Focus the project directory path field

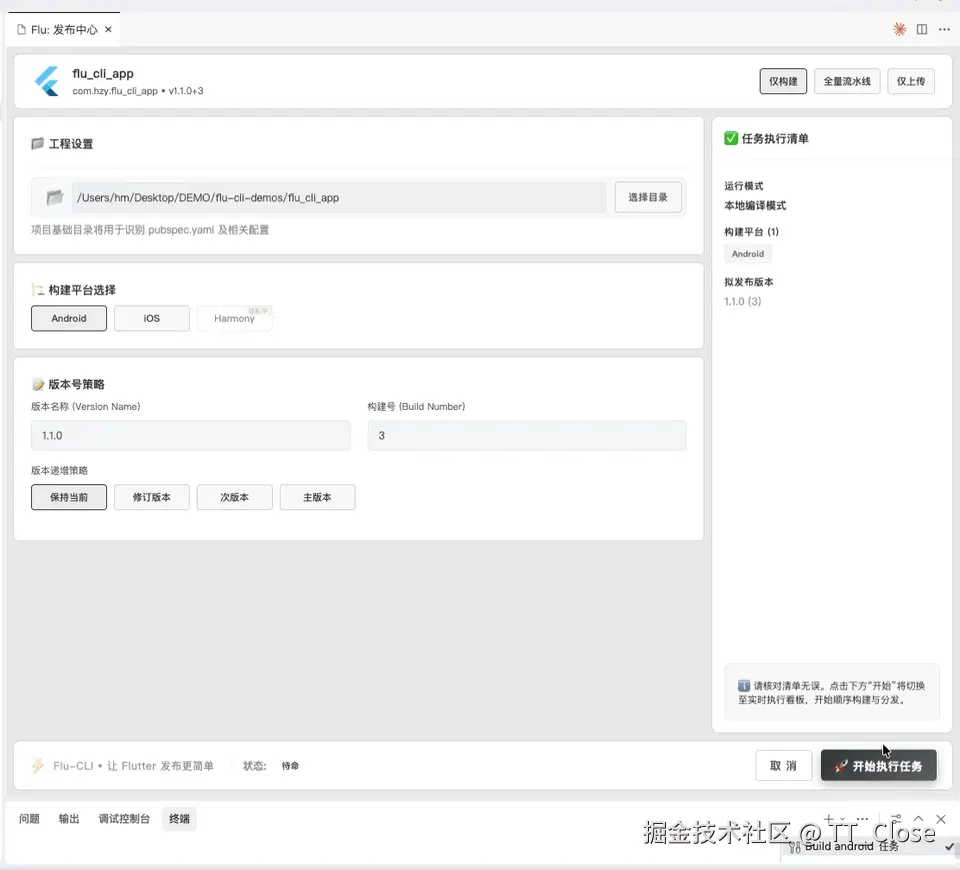[339, 197]
